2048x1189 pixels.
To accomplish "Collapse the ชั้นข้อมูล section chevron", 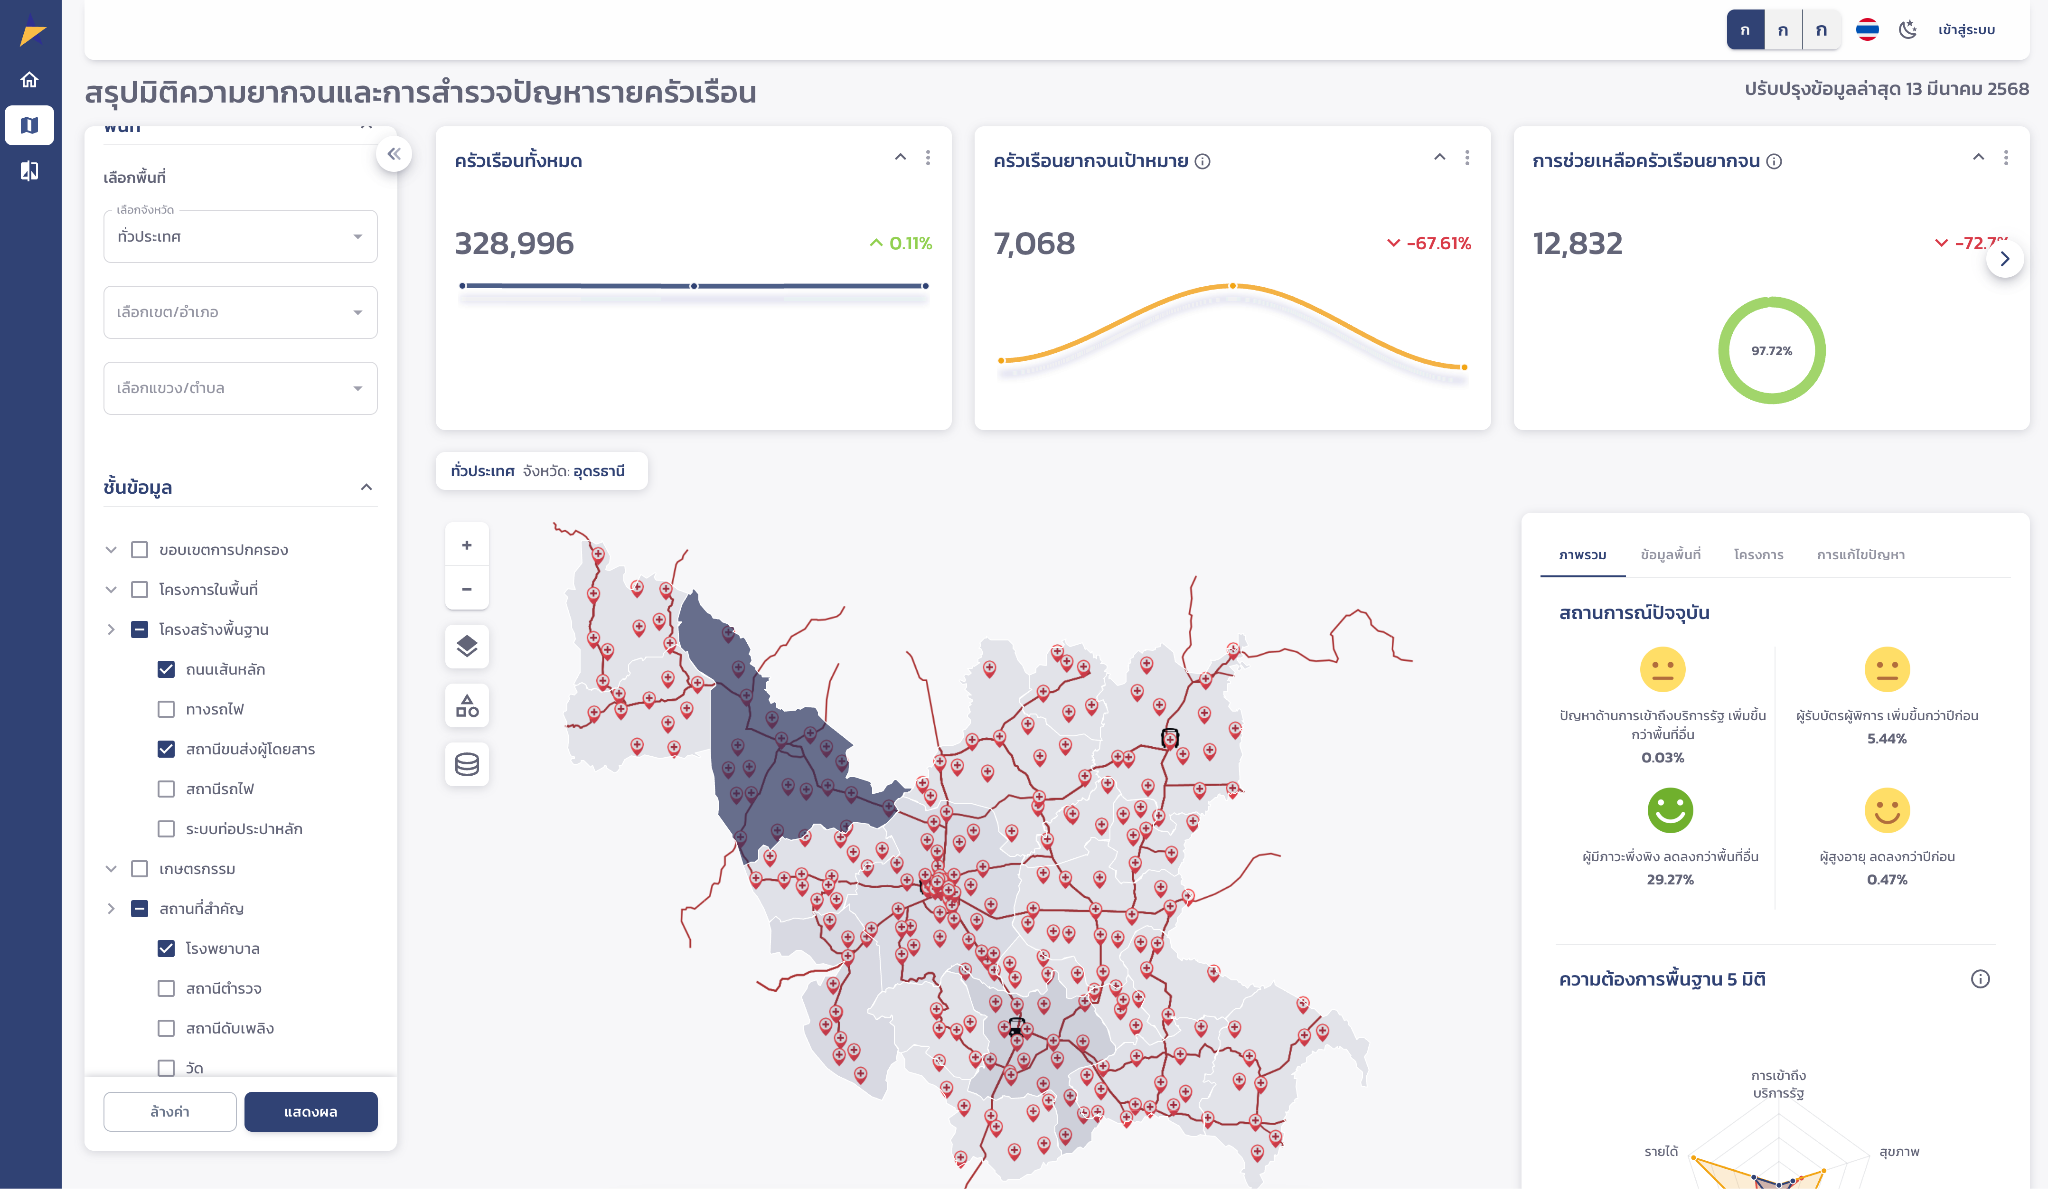I will pos(367,487).
